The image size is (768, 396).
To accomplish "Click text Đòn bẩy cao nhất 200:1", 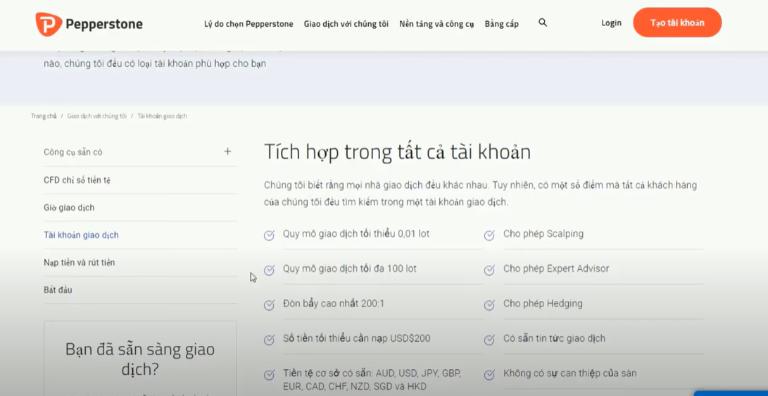I will click(334, 304).
